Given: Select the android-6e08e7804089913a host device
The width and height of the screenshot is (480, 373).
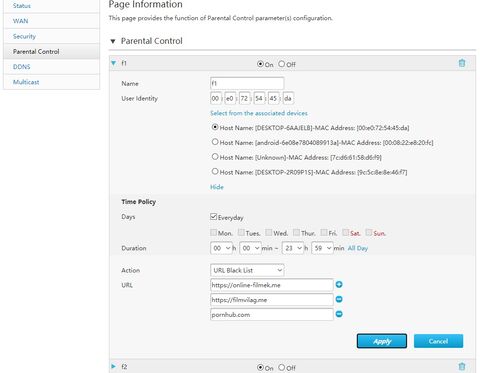Looking at the screenshot, I should tap(215, 142).
